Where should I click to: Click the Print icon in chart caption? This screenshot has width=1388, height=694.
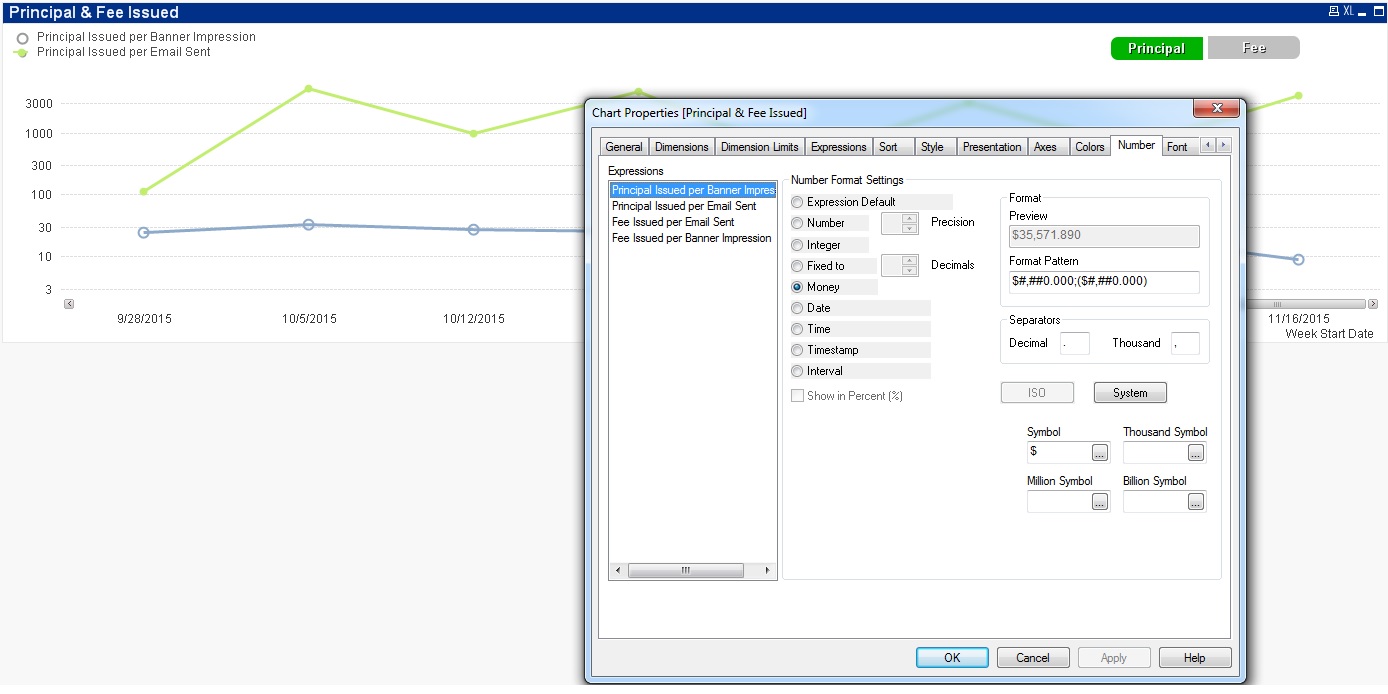1333,12
